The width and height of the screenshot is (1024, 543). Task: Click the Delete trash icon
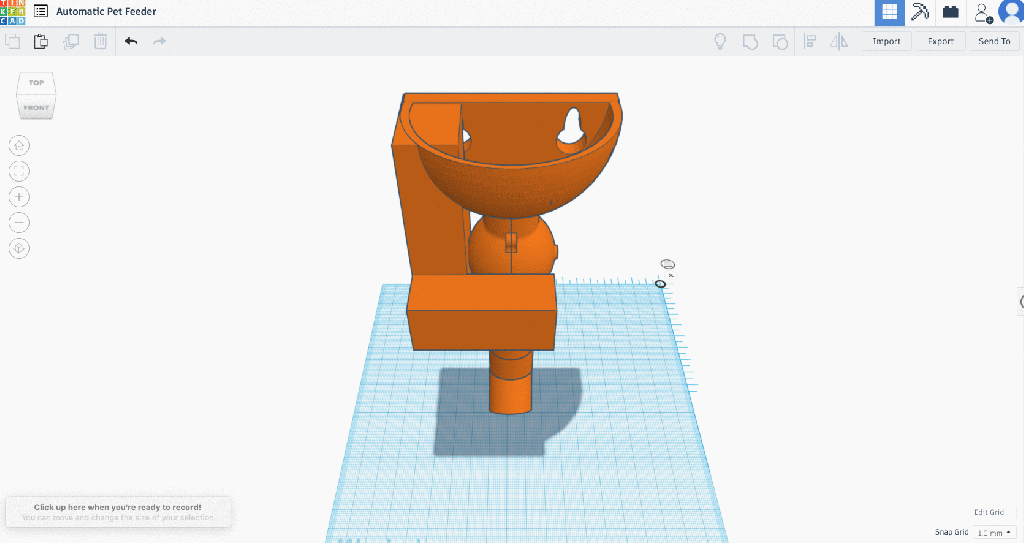click(x=101, y=41)
